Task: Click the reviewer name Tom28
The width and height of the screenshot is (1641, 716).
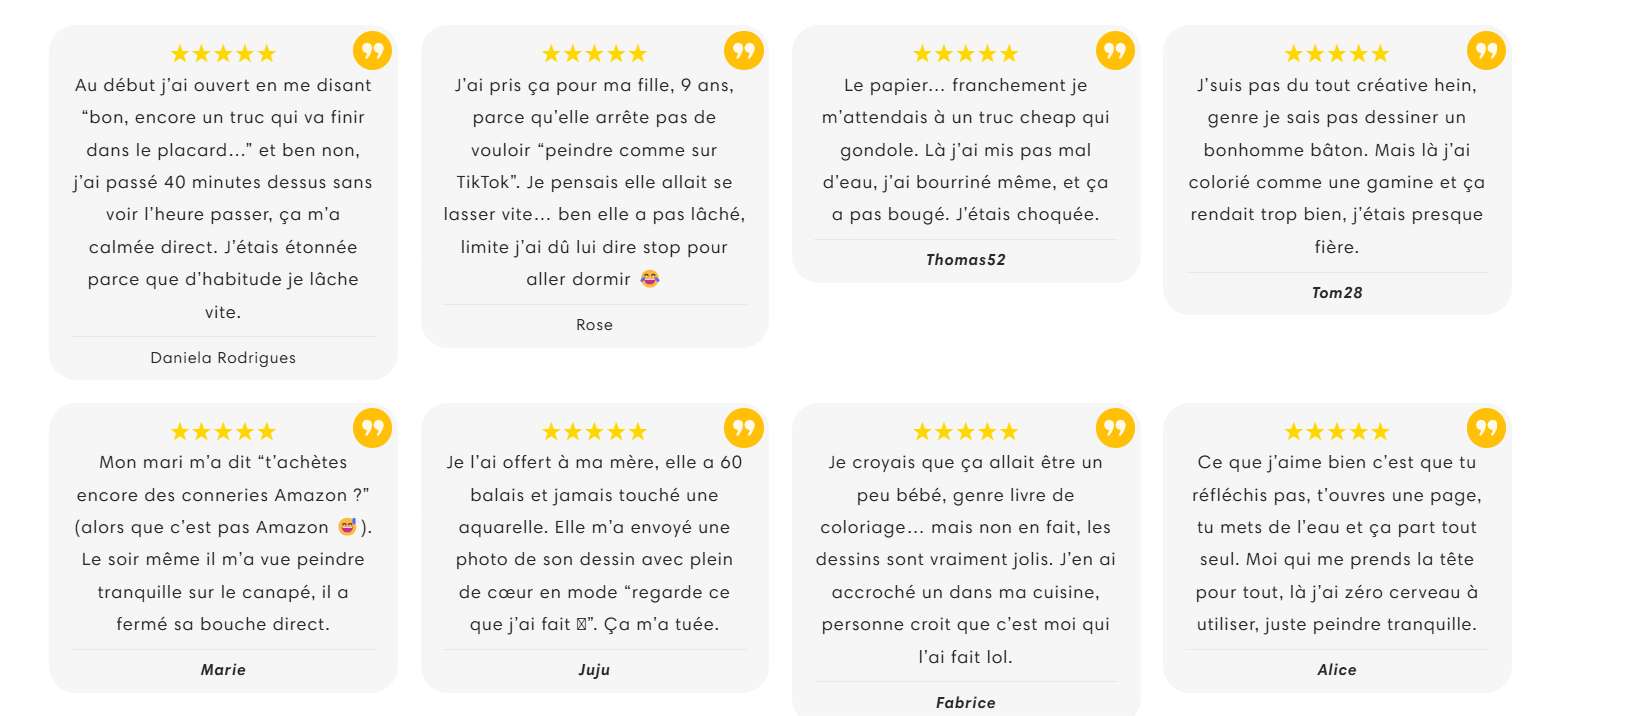Action: [1336, 293]
